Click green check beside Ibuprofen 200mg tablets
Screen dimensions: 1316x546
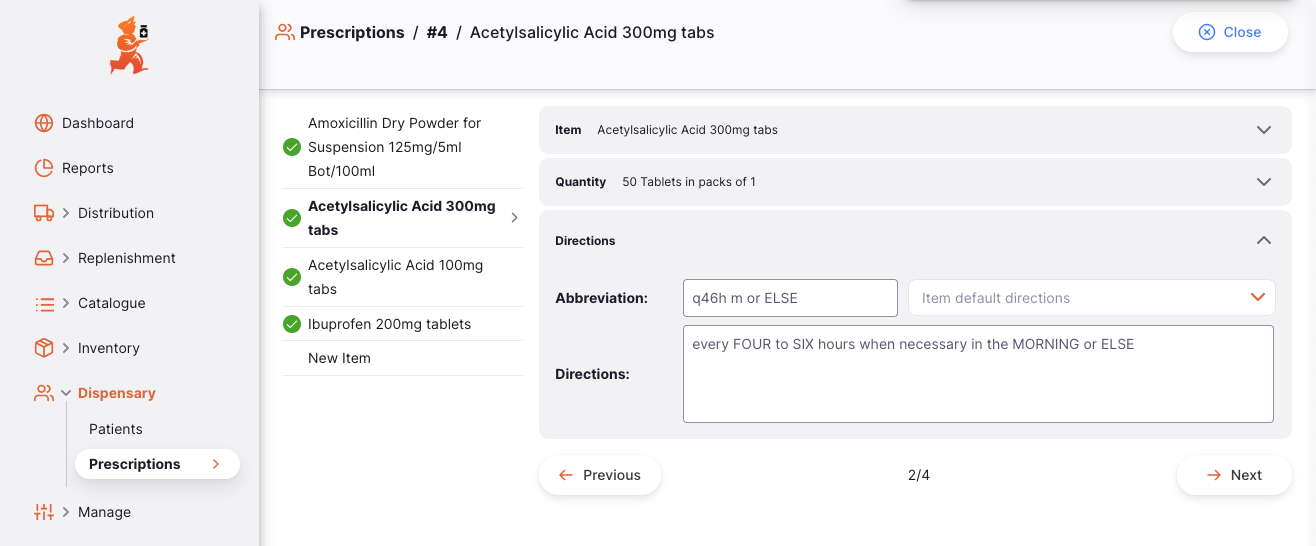(292, 324)
